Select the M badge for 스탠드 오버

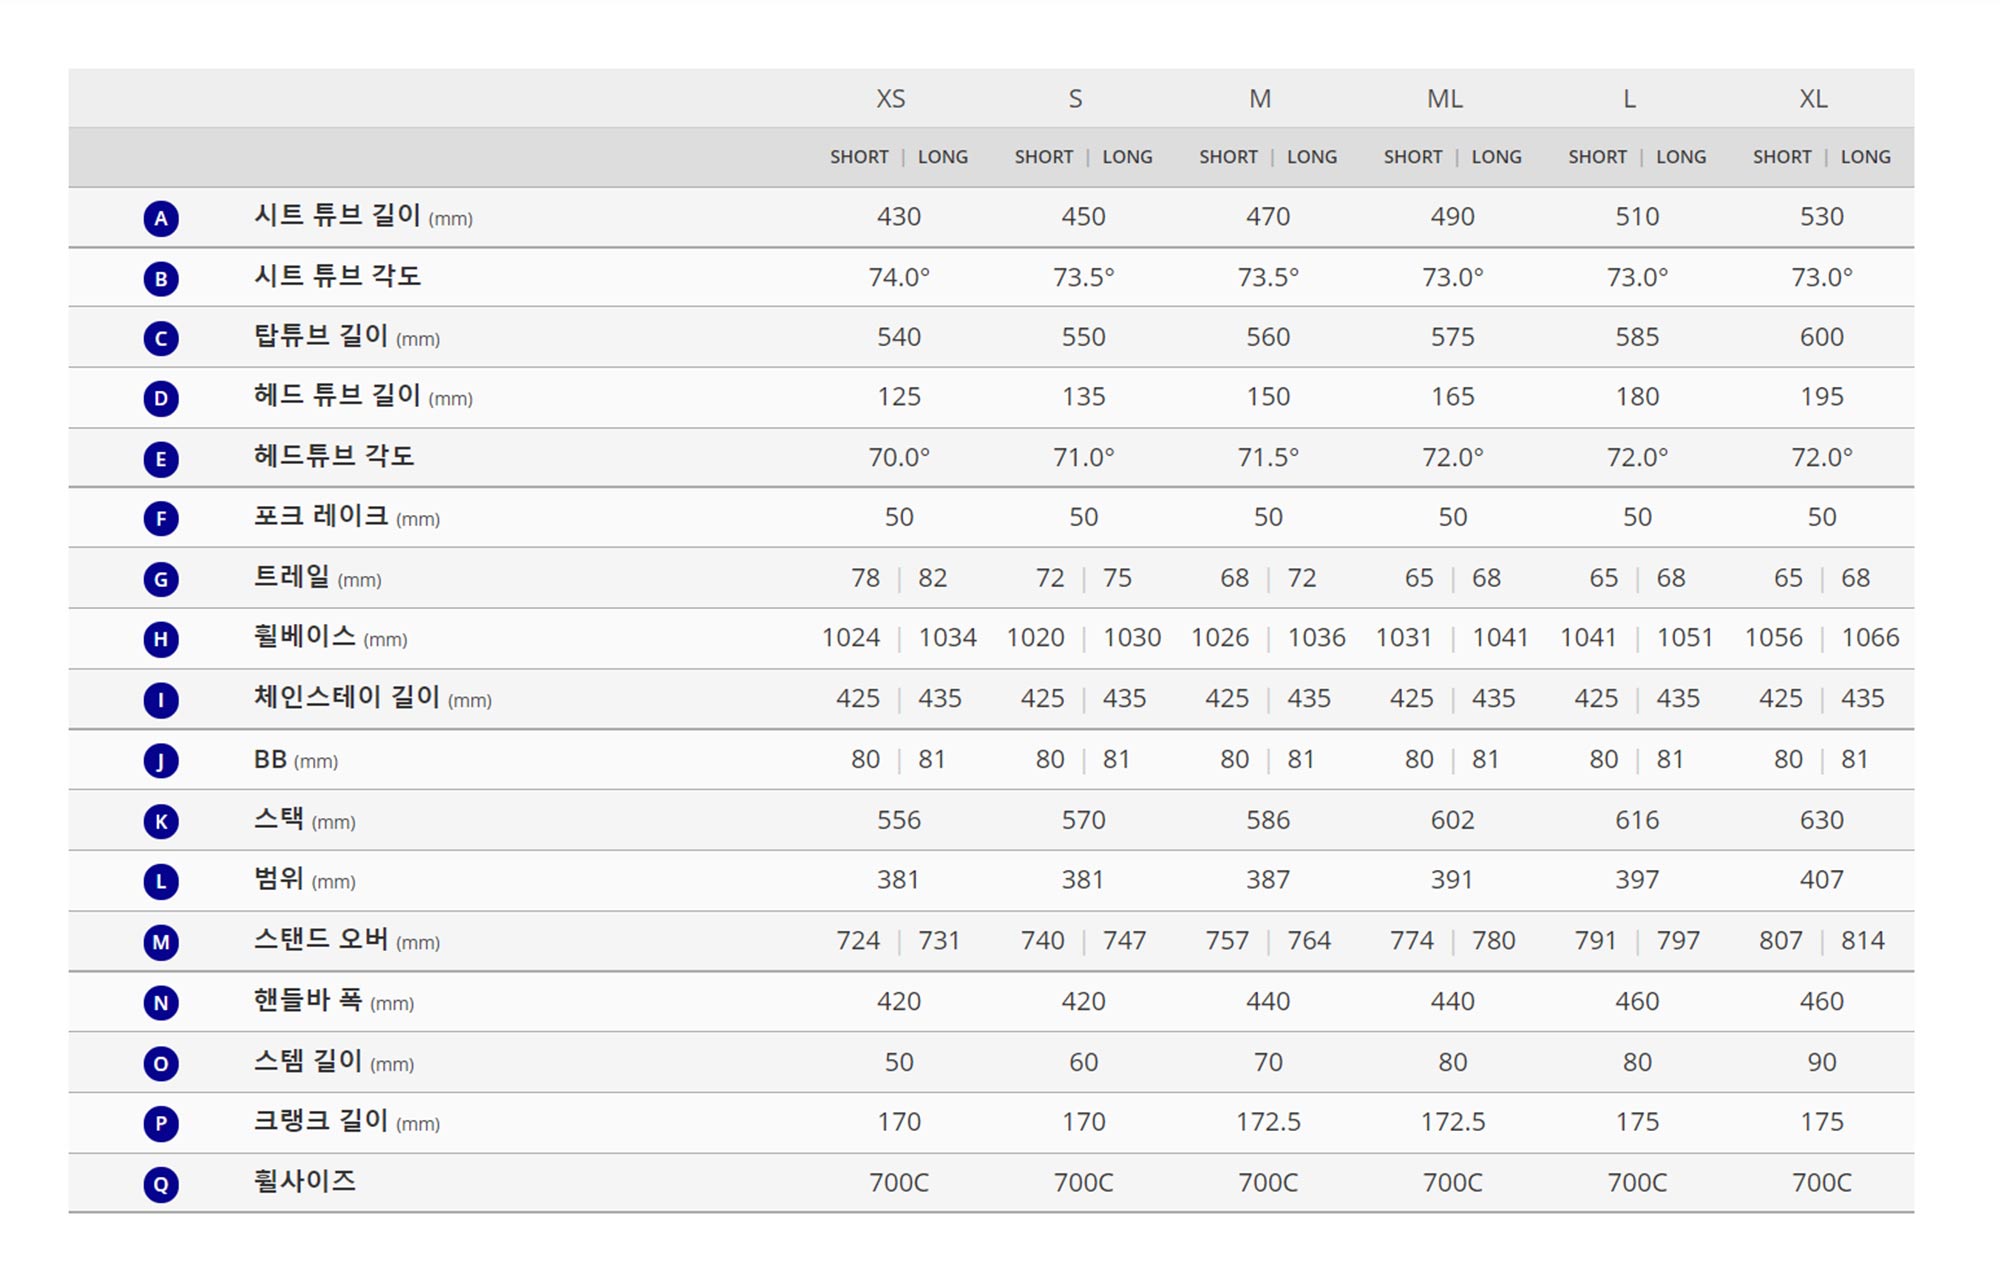click(x=161, y=942)
